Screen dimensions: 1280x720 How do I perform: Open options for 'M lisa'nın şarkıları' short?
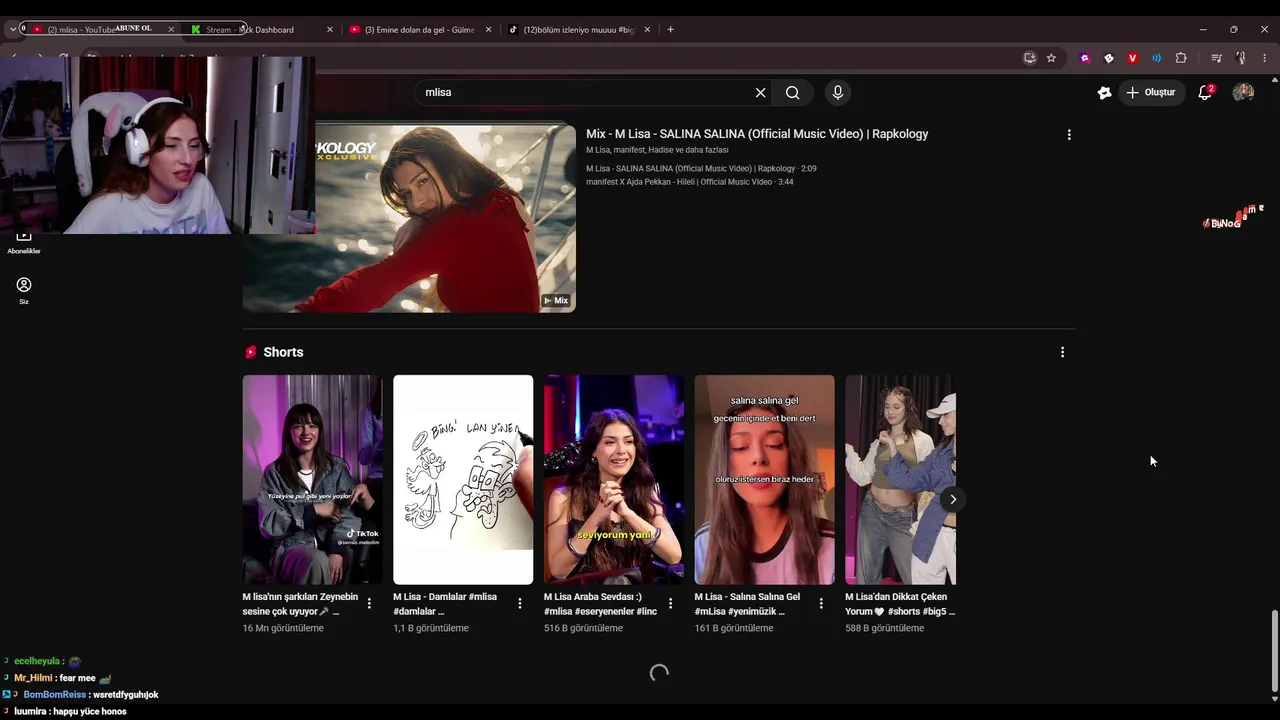[369, 603]
